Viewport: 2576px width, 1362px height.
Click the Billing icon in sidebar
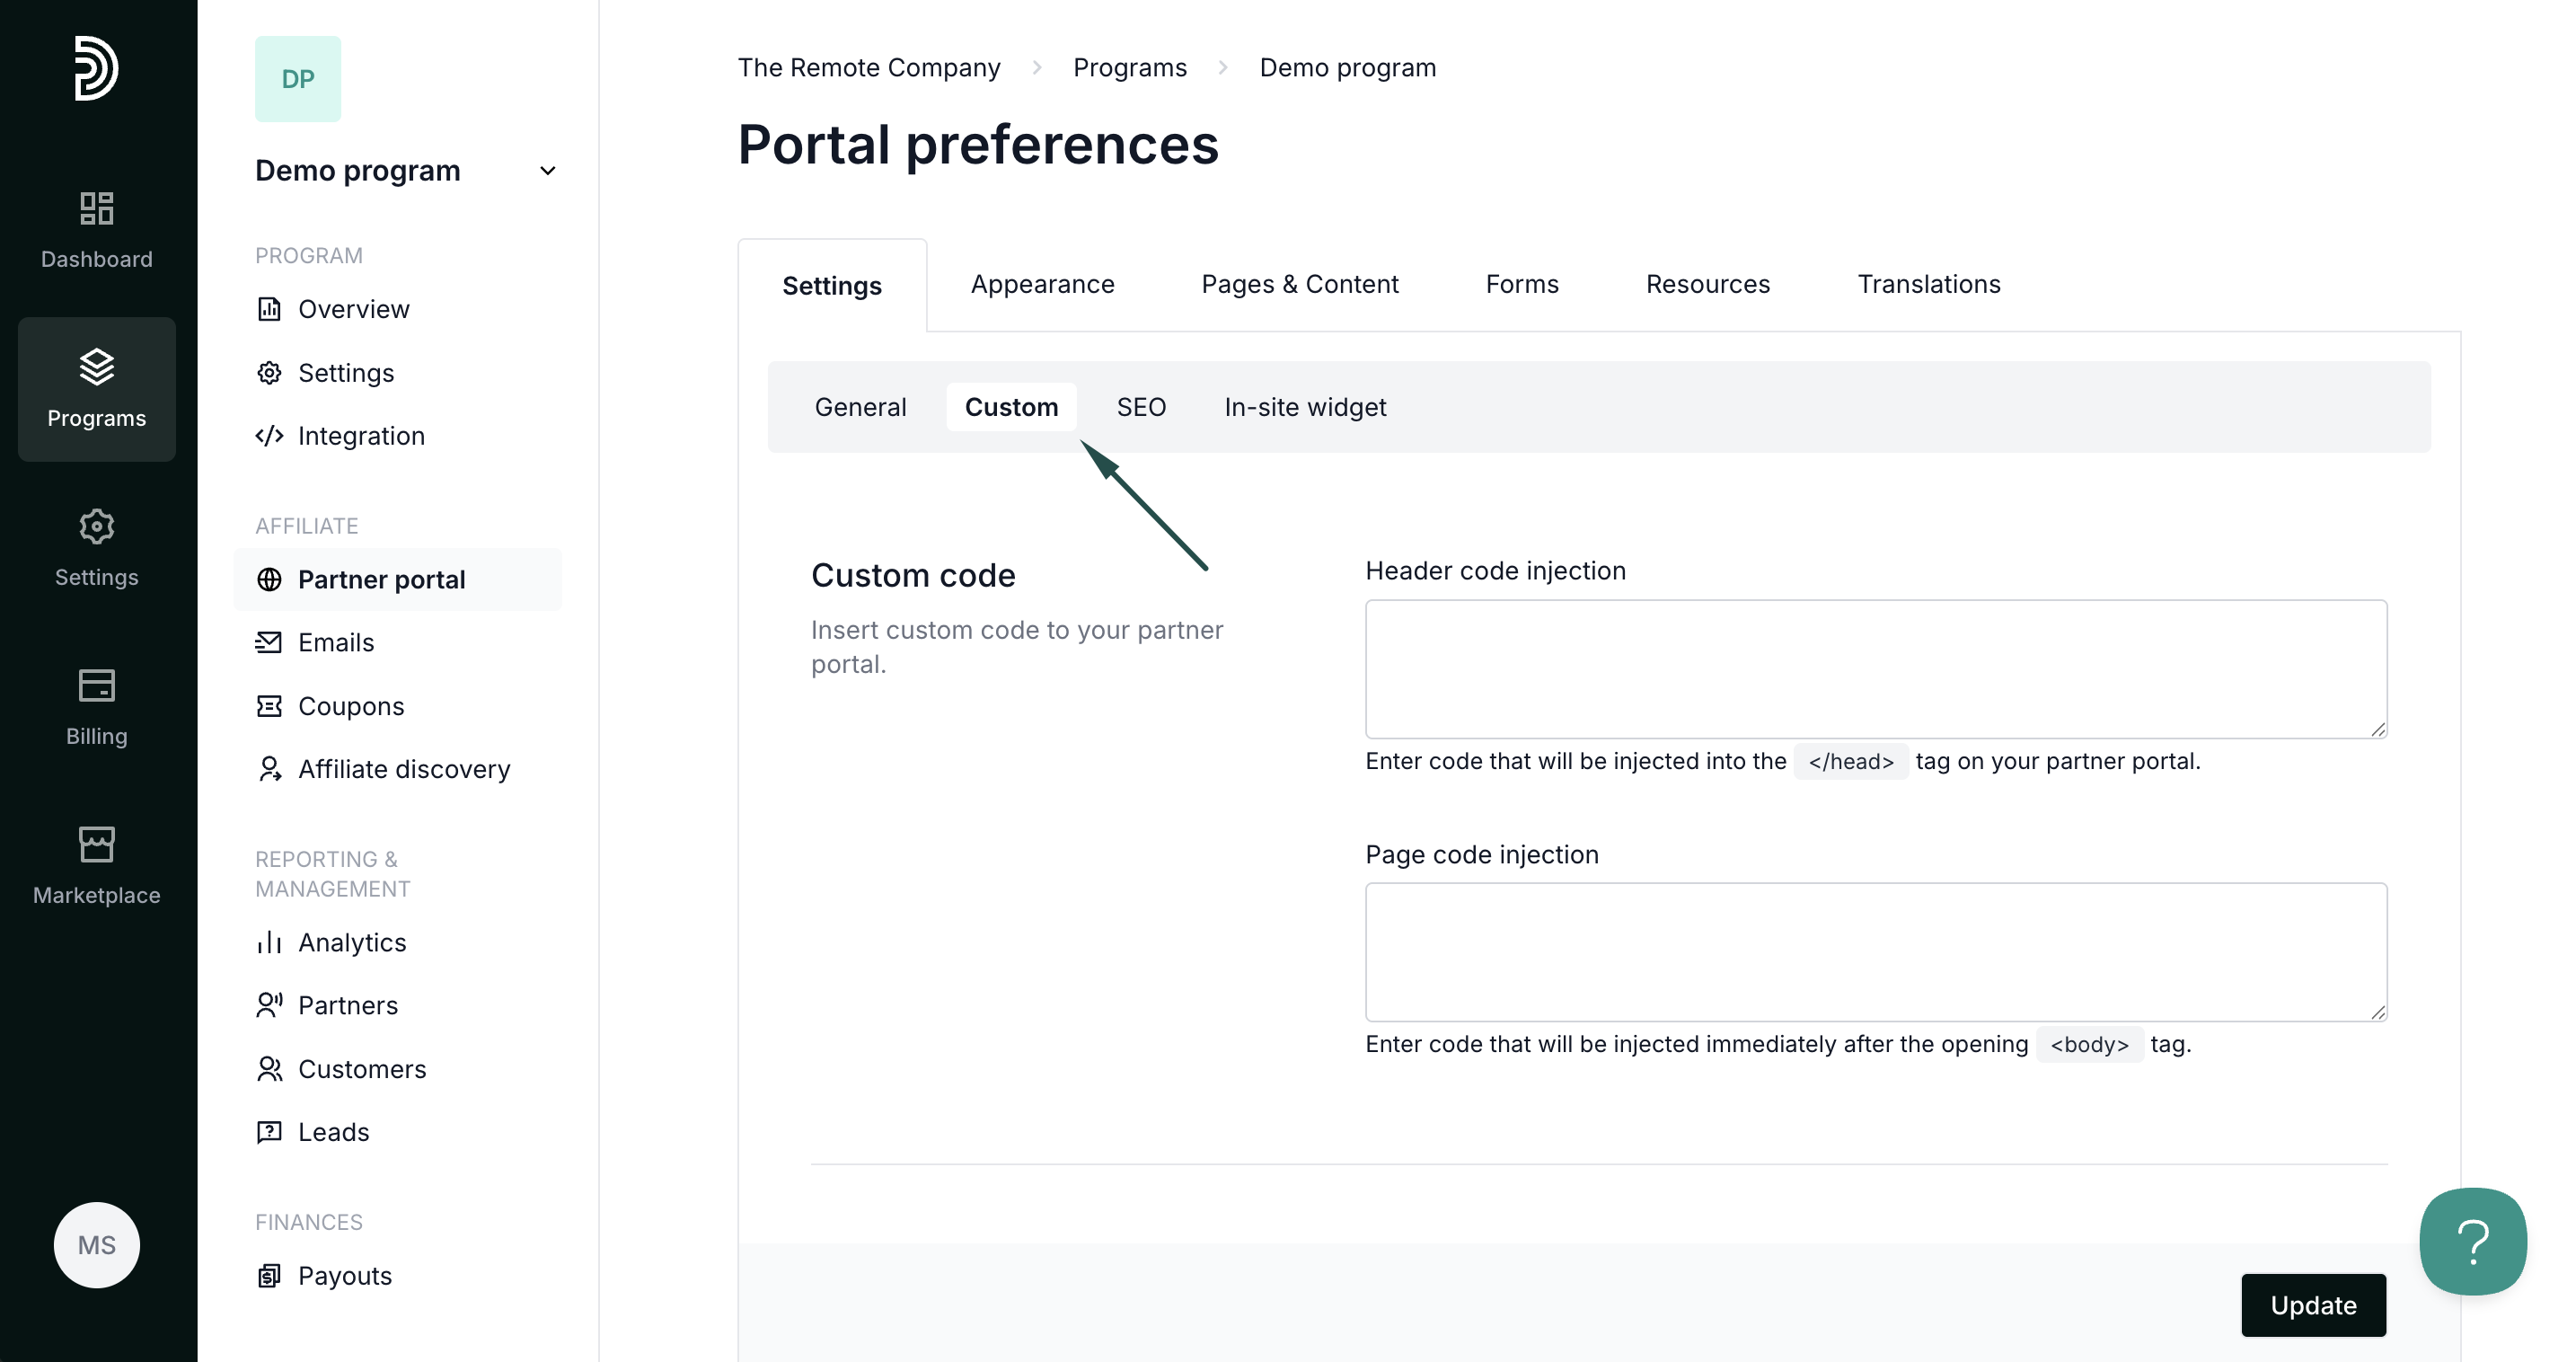pos(96,686)
